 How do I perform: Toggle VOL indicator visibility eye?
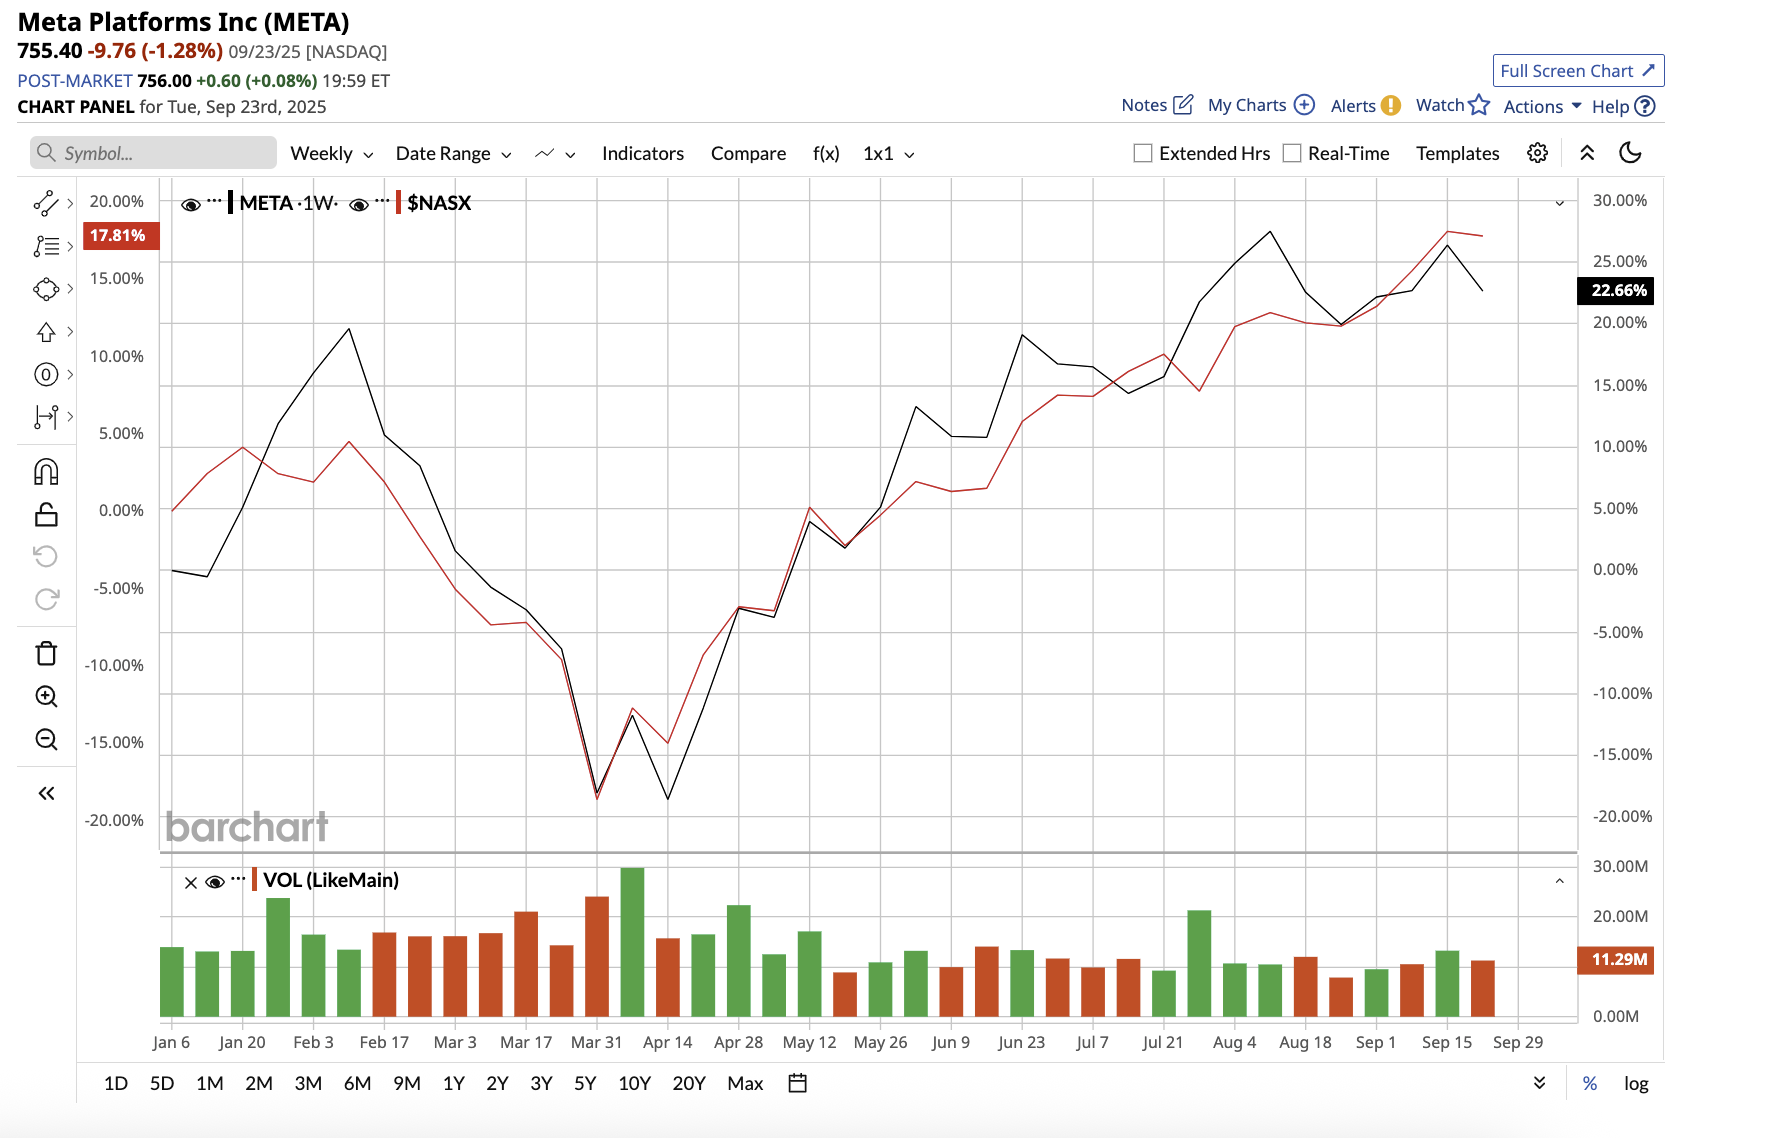[215, 882]
